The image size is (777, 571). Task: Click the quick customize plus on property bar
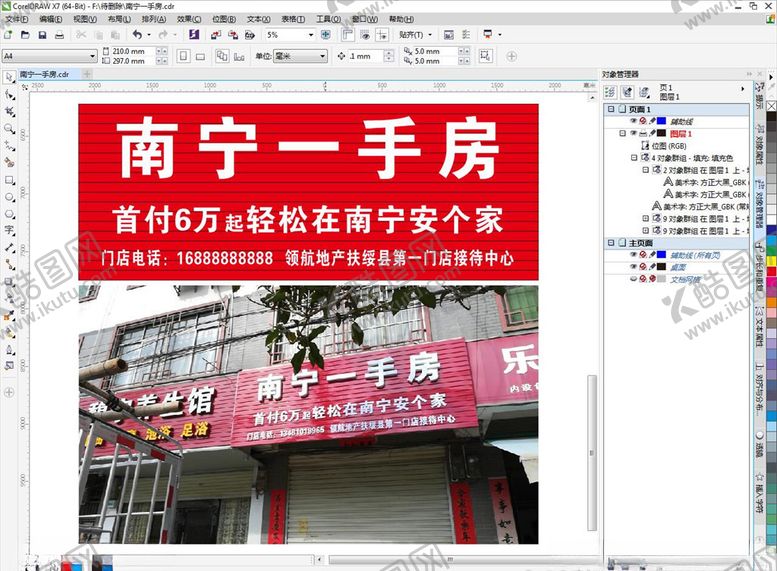(511, 56)
